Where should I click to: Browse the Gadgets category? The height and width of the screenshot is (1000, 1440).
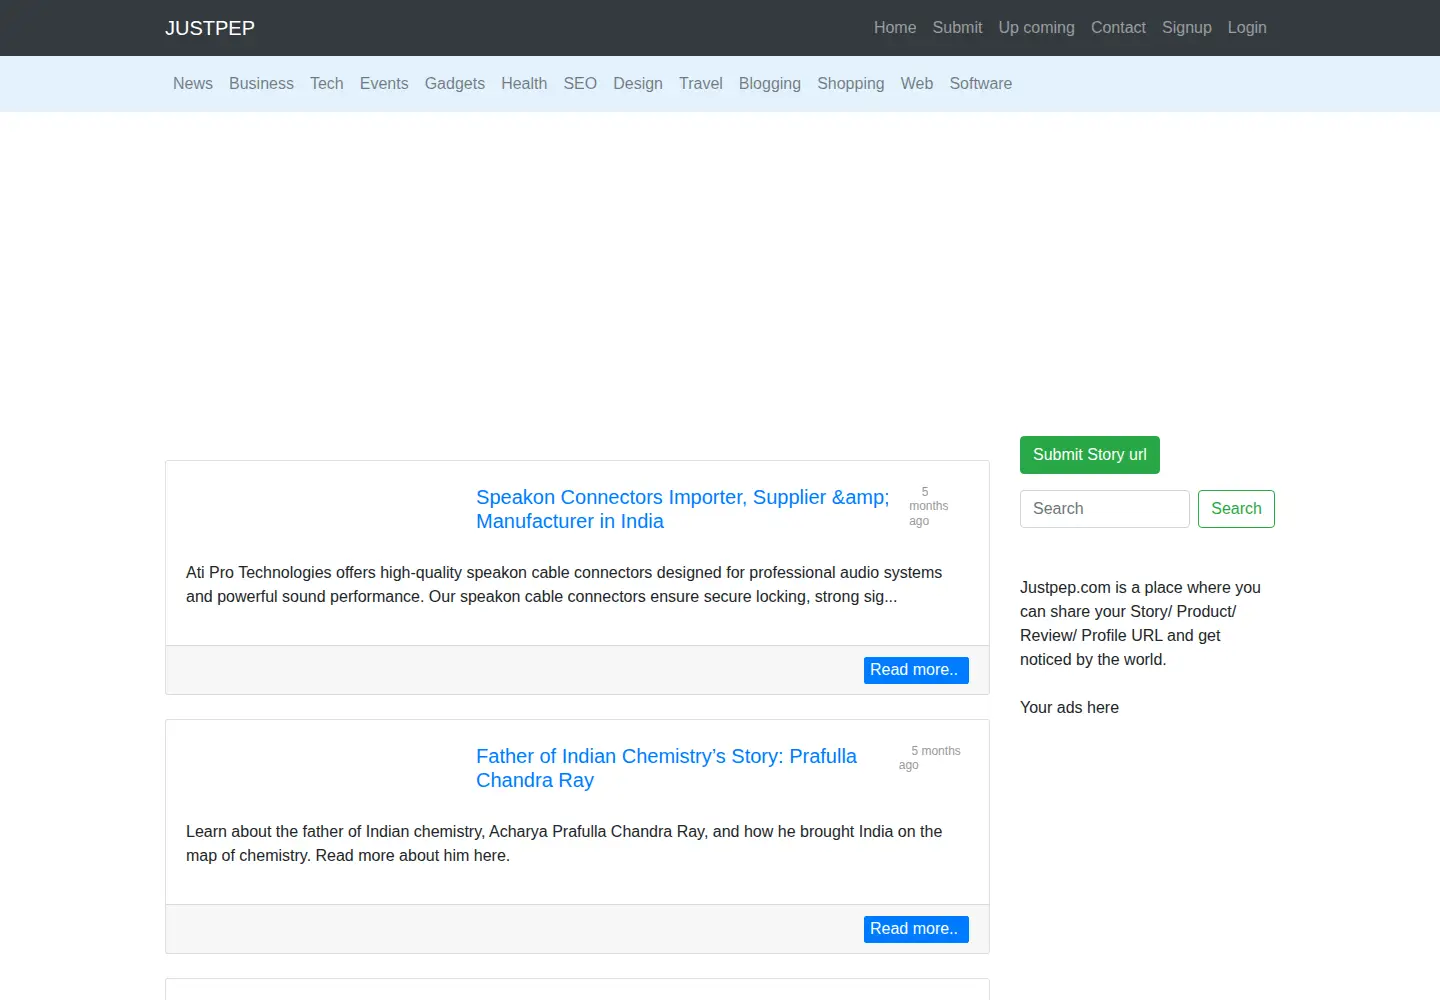pos(455,84)
